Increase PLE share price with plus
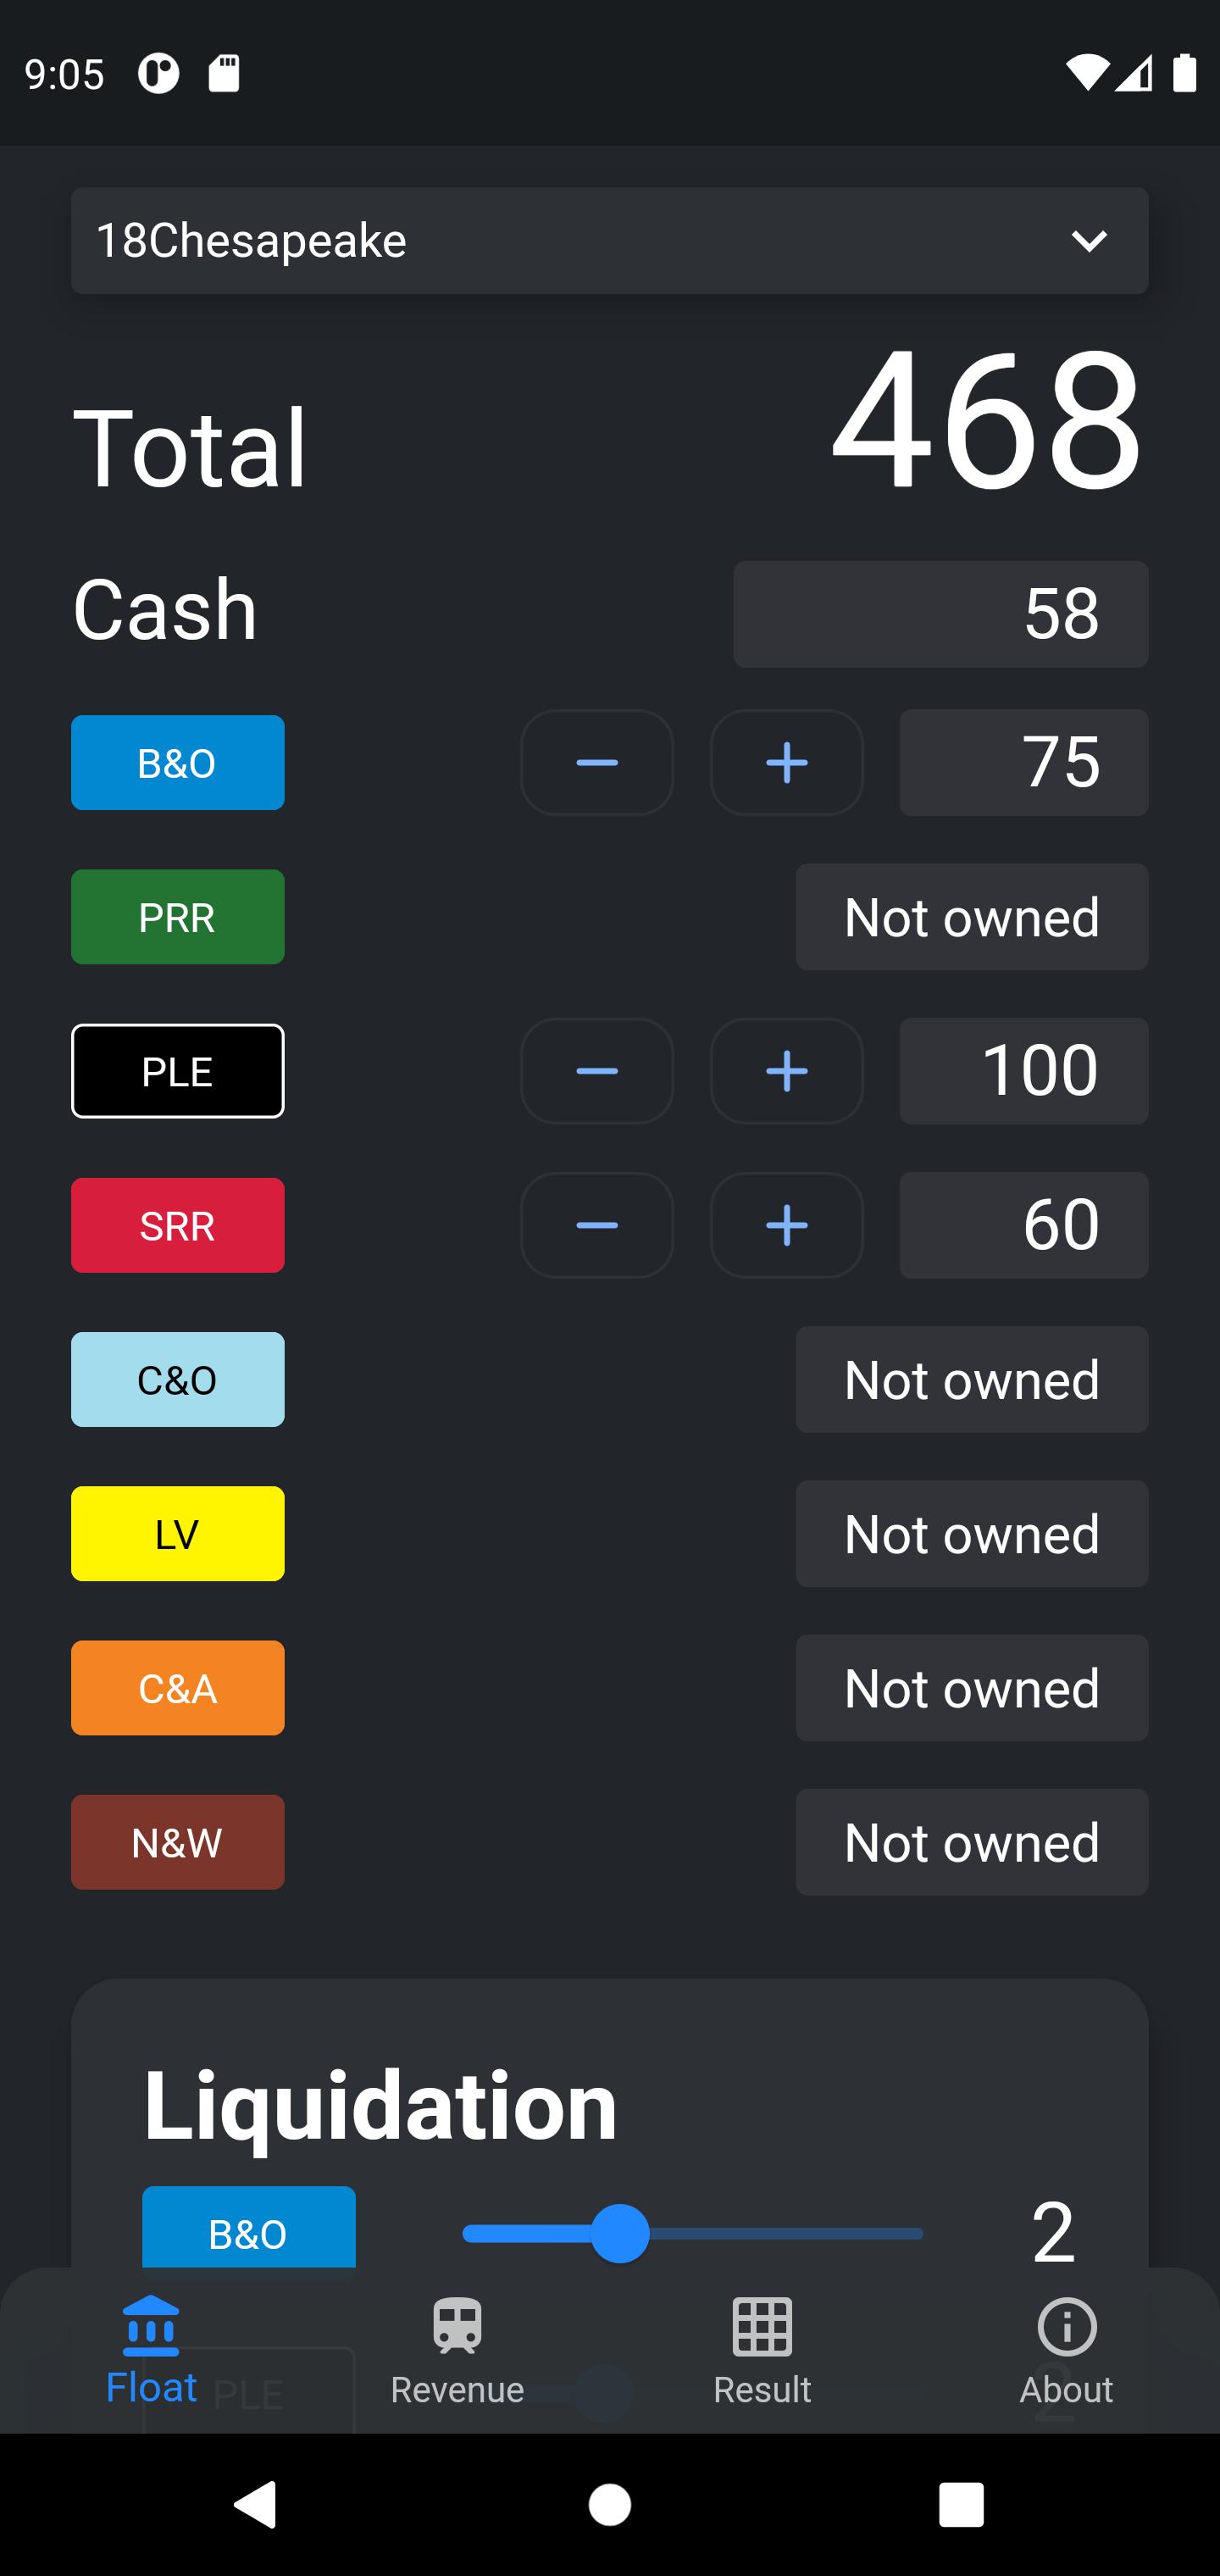Screen dimensions: 1220x2576 coord(787,1071)
